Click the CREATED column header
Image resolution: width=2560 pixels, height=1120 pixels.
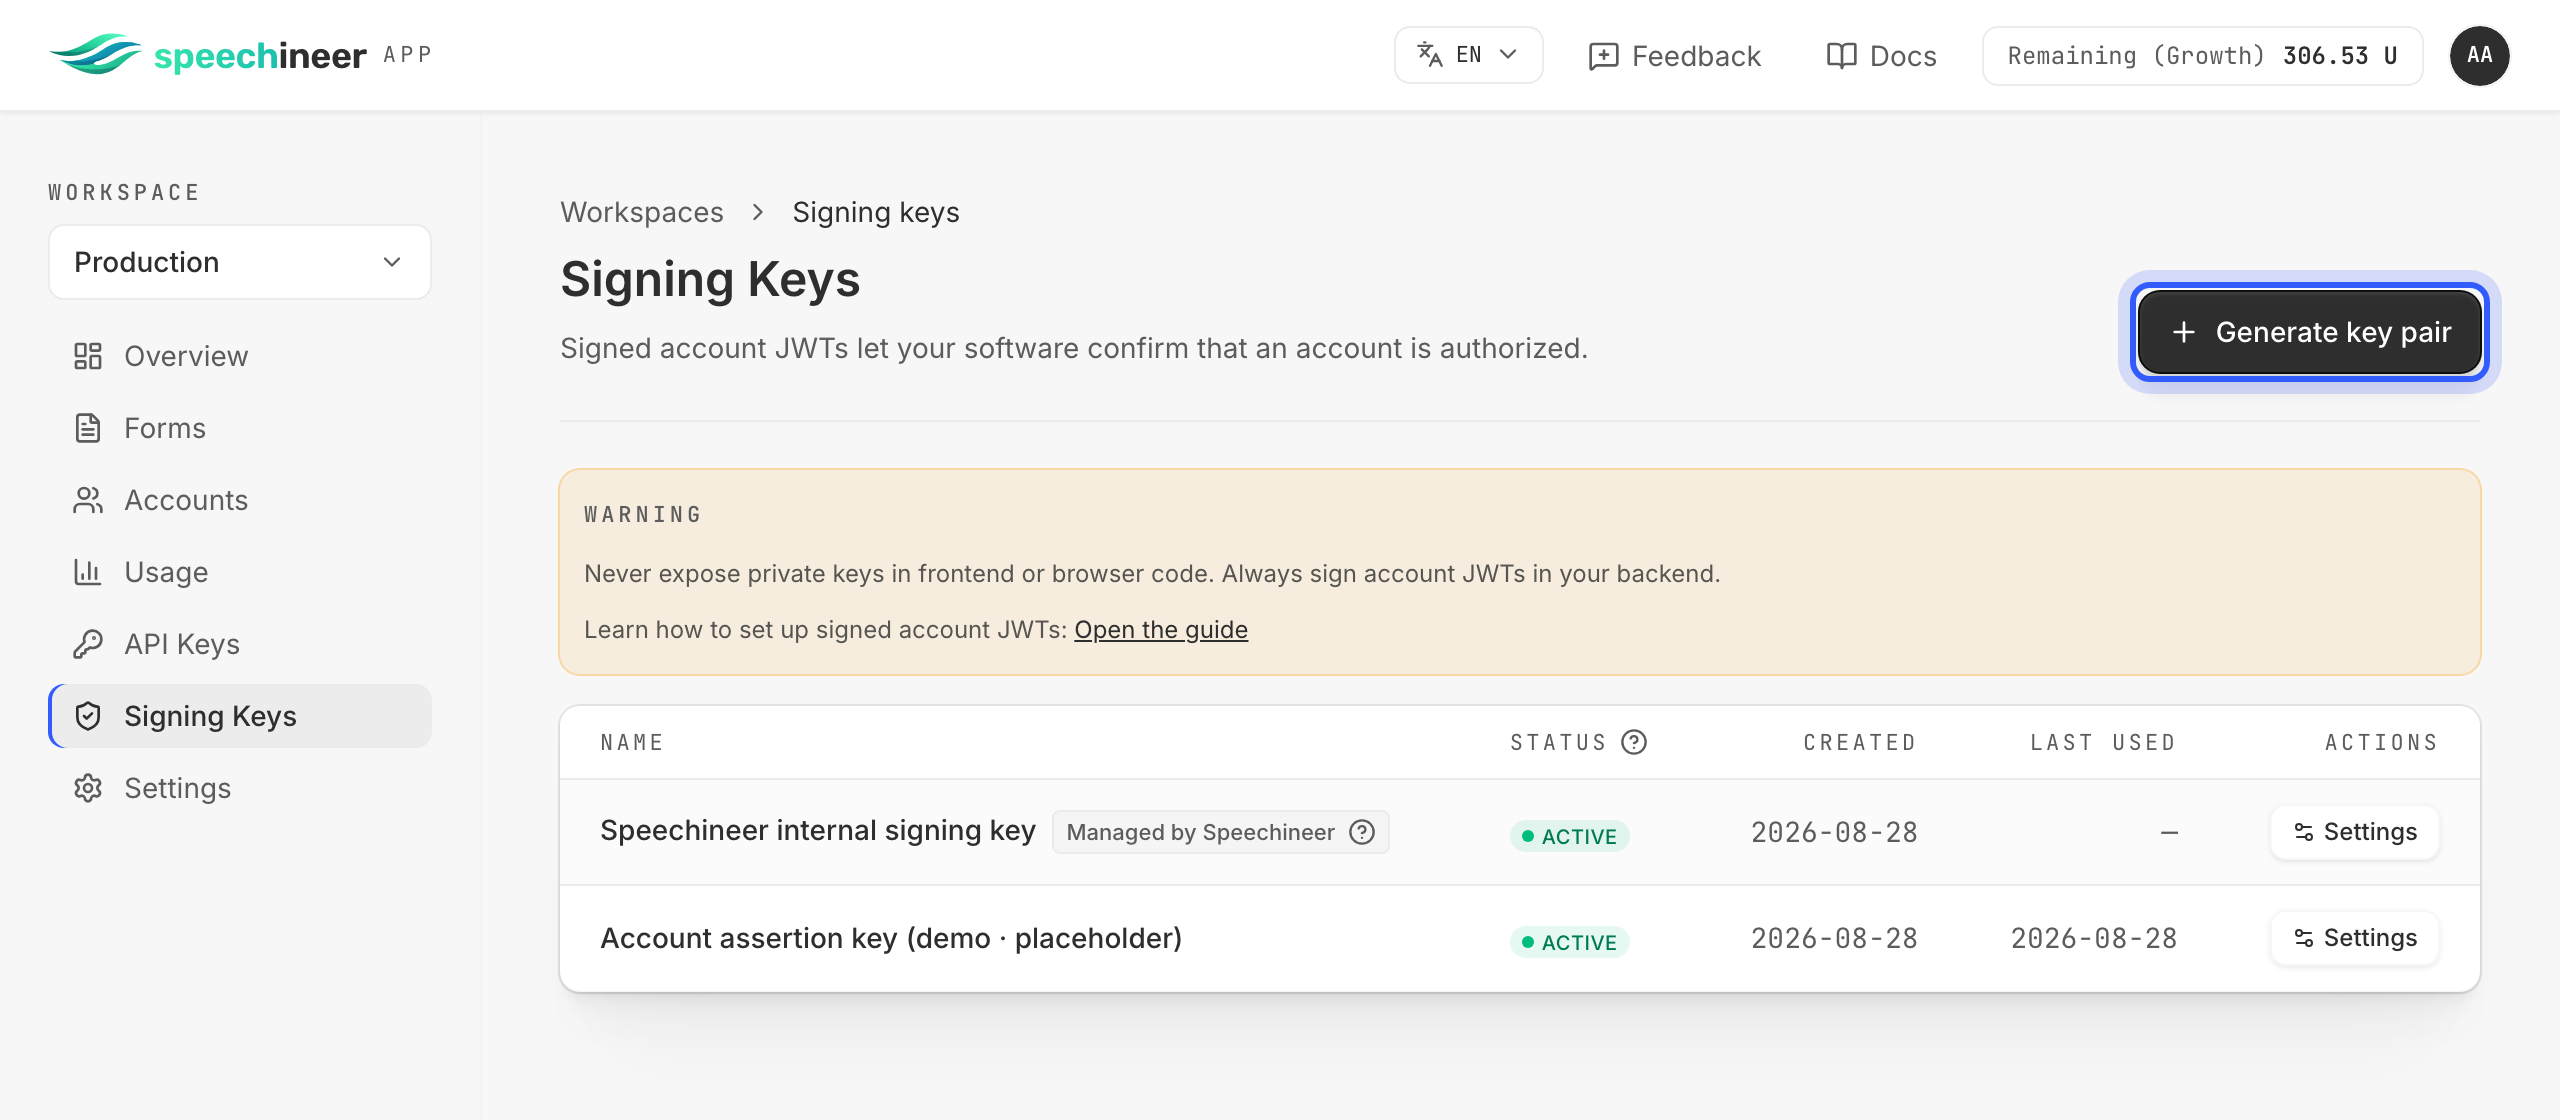tap(1860, 742)
